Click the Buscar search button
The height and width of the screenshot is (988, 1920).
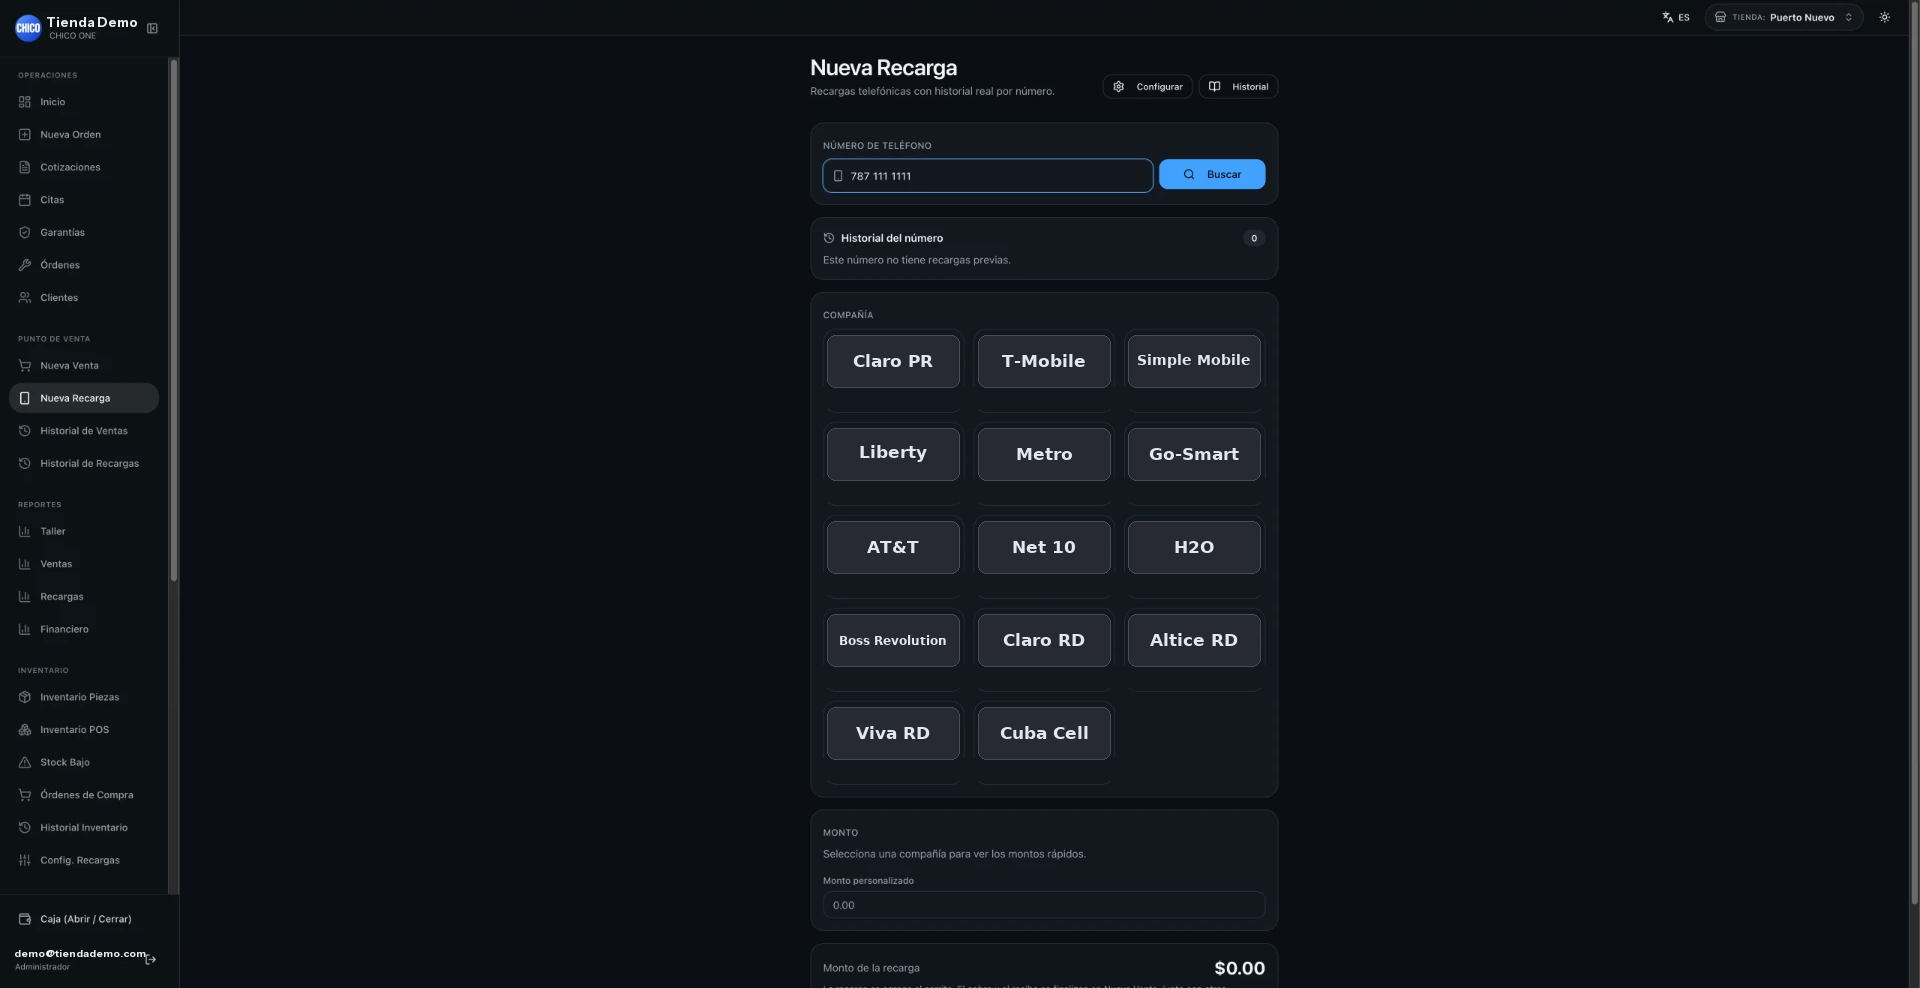tap(1212, 175)
